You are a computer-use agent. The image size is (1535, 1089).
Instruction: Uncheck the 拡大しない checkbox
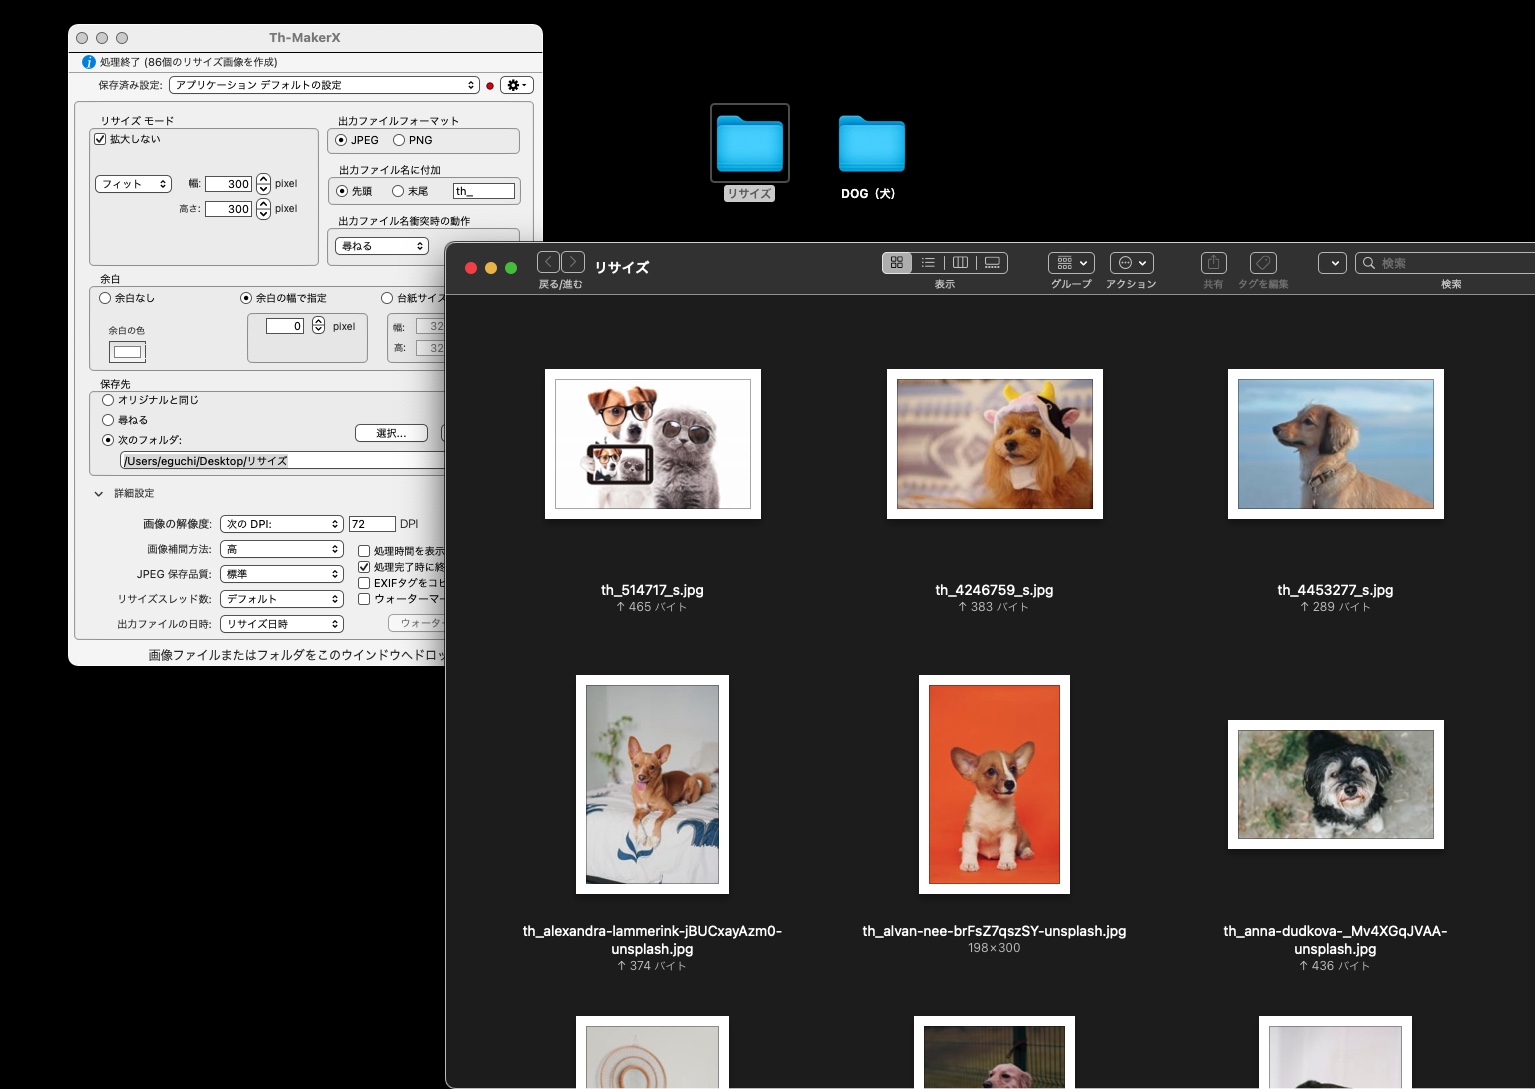click(100, 139)
